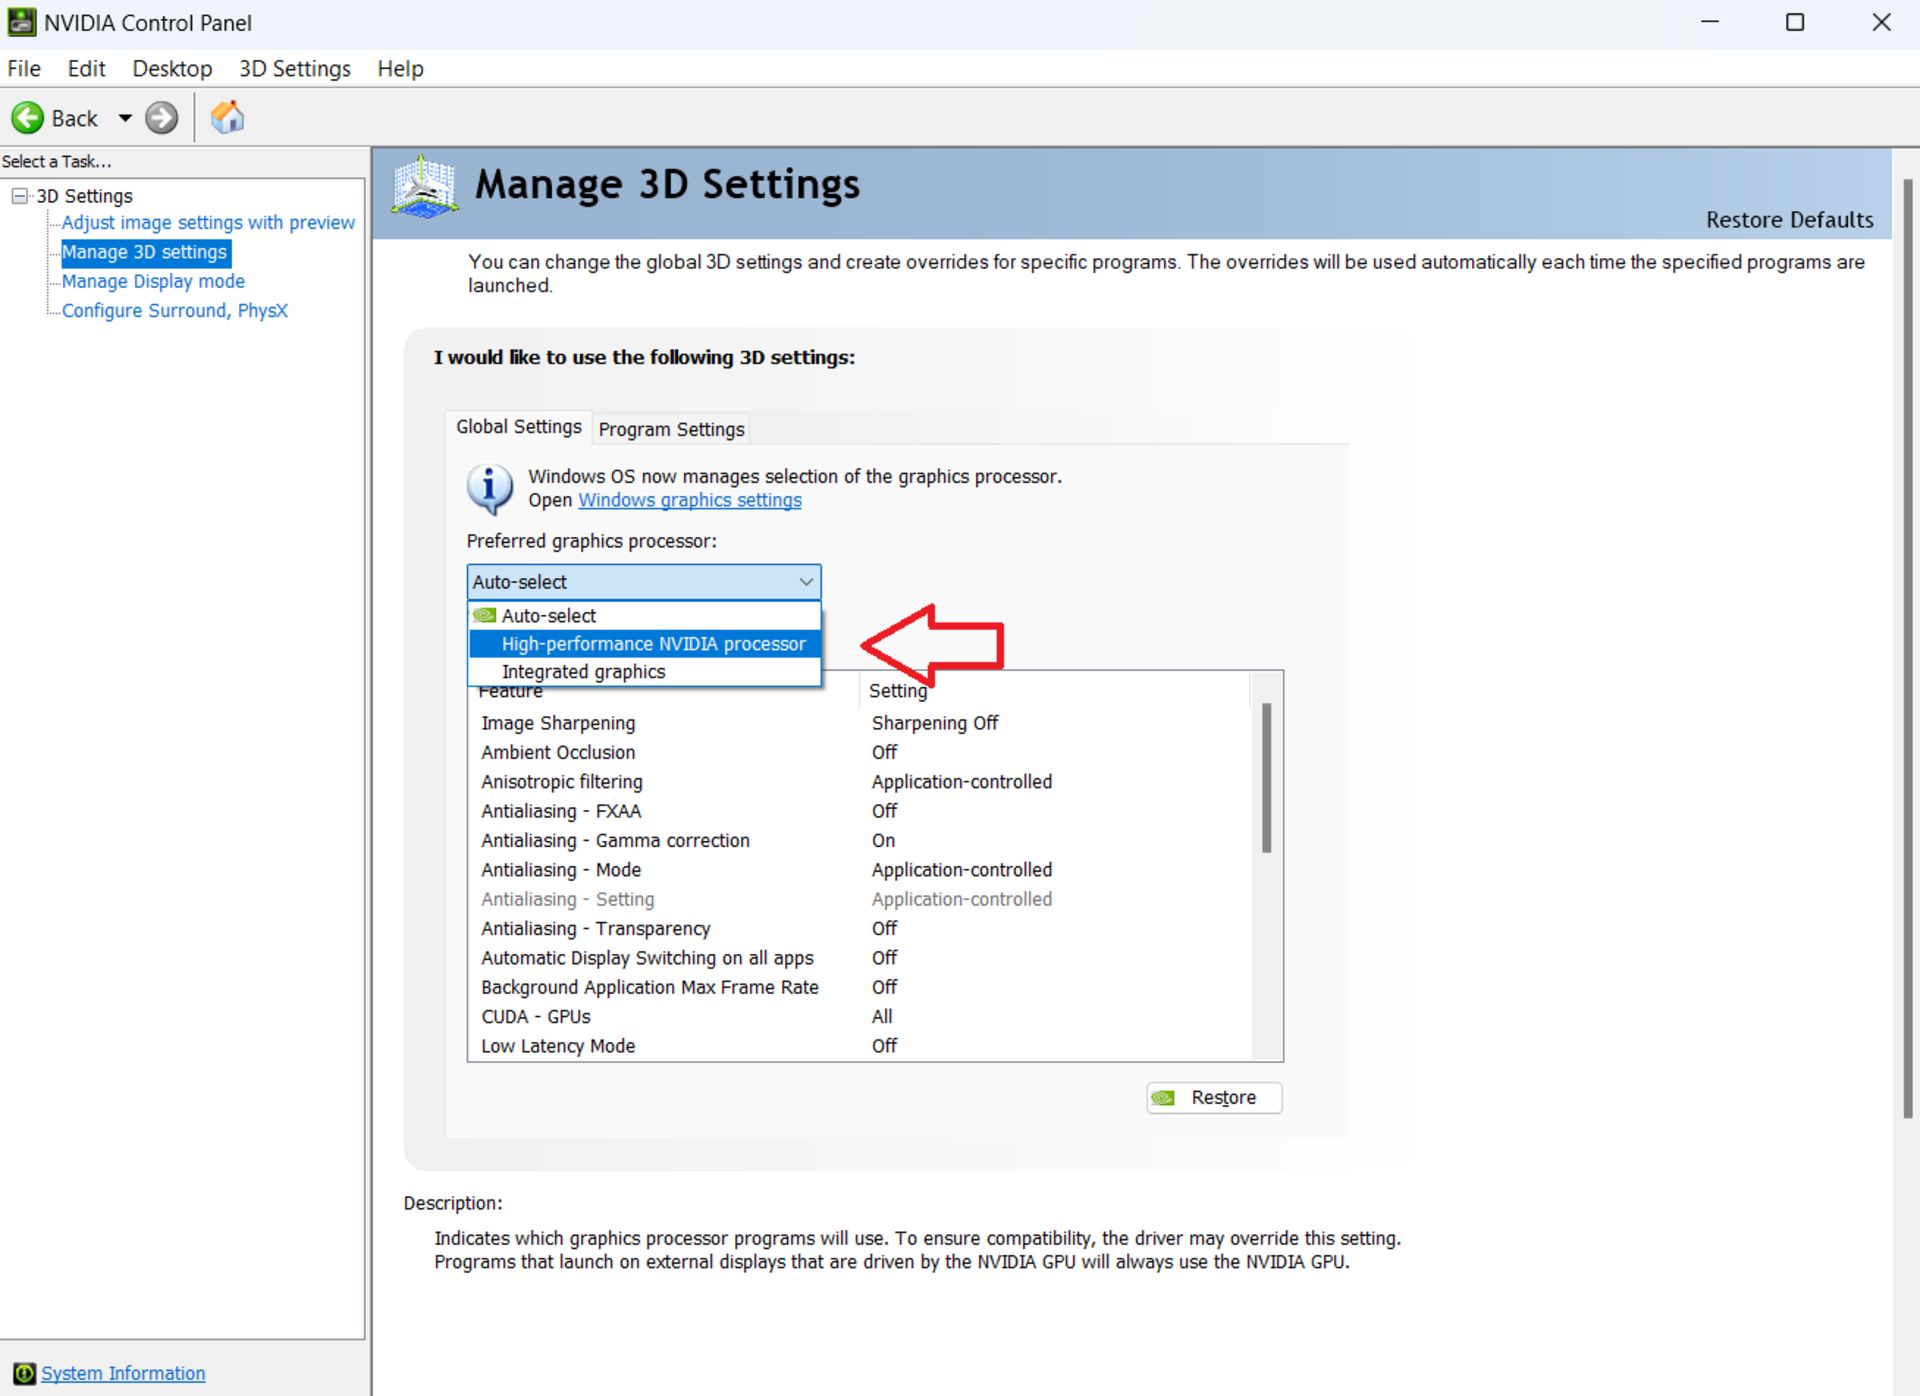The height and width of the screenshot is (1396, 1920).
Task: Select the Global Settings tab
Action: [518, 427]
